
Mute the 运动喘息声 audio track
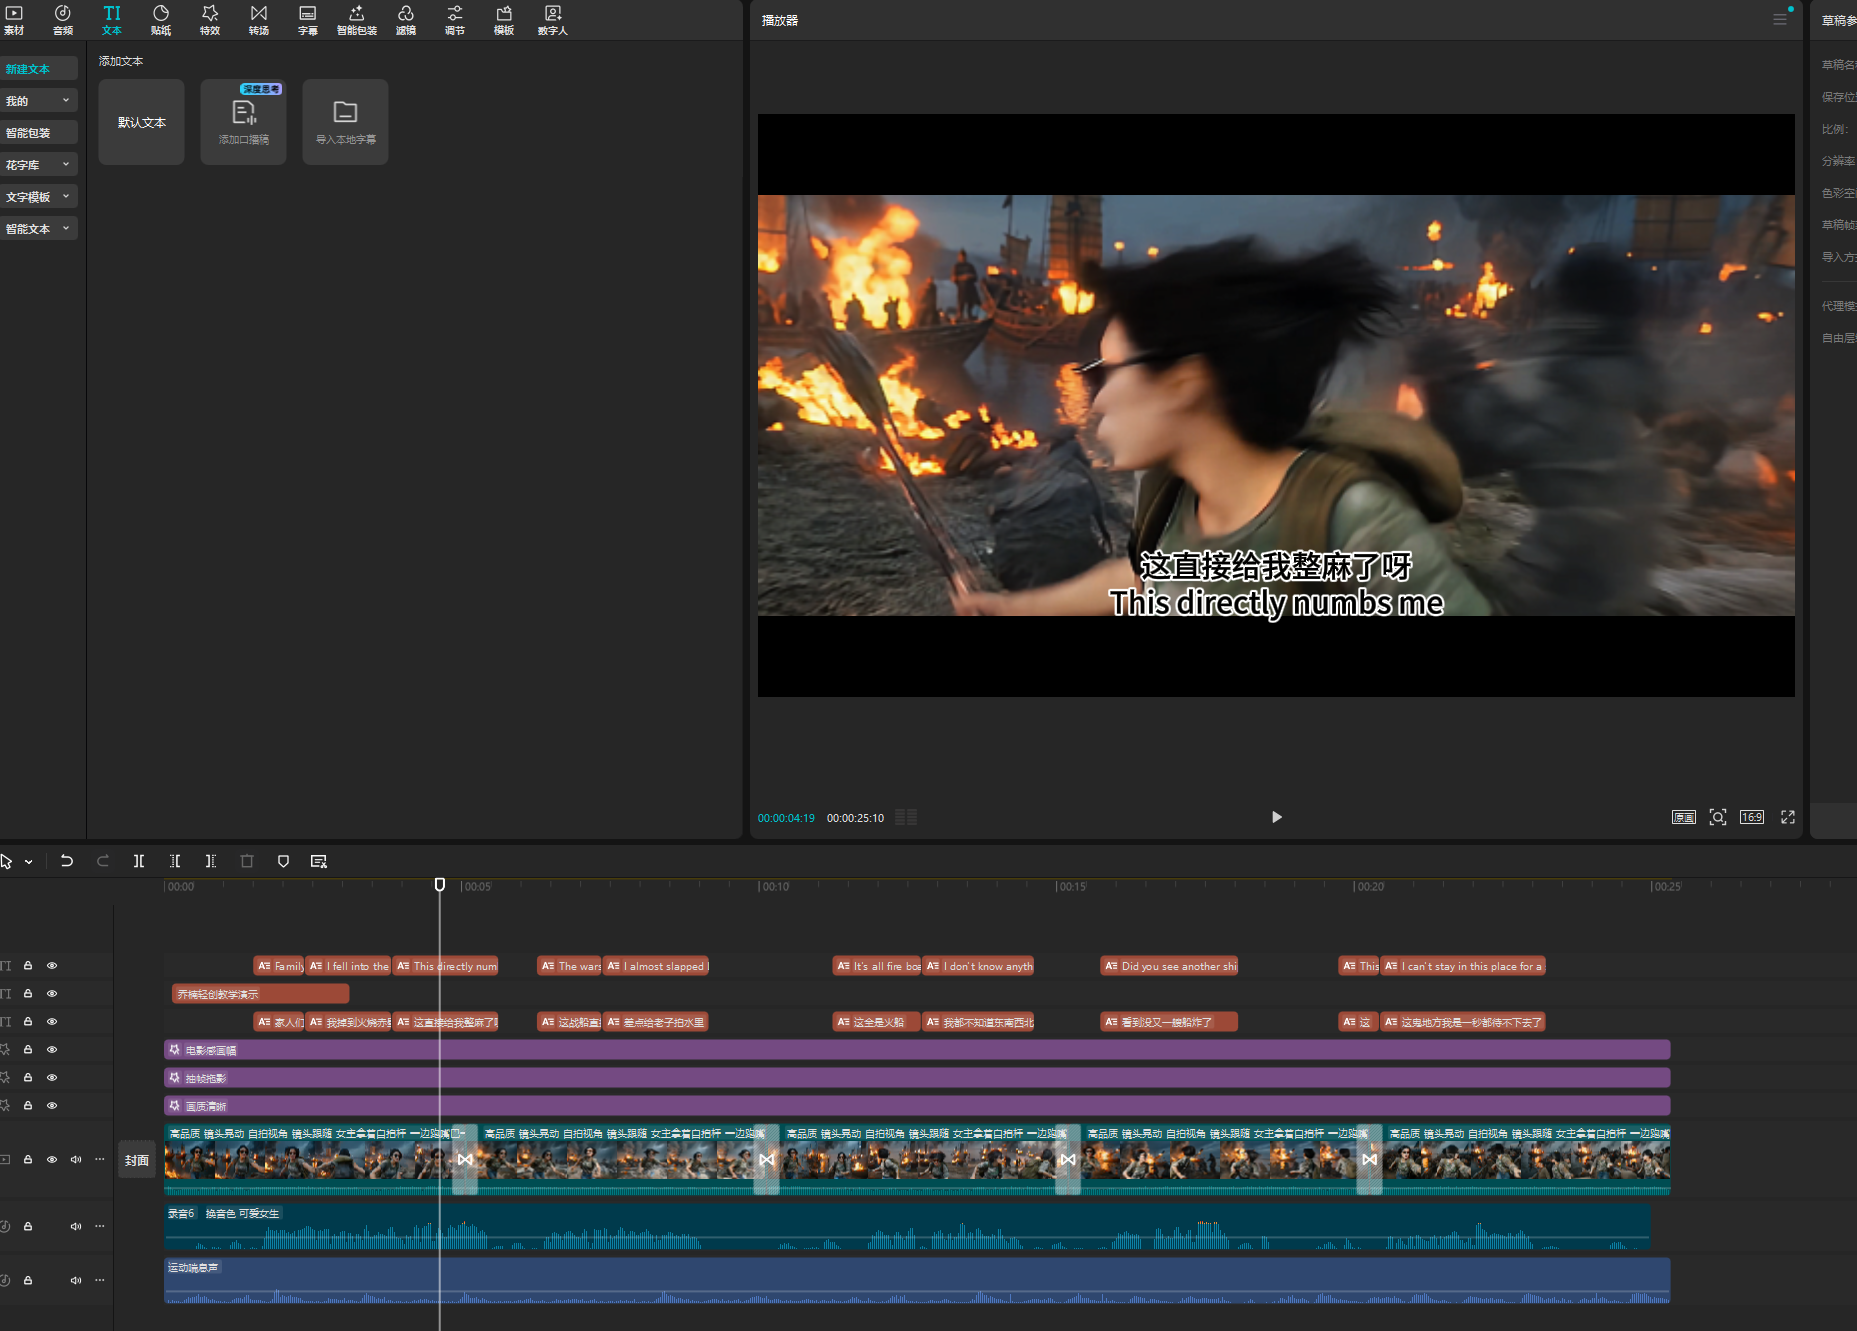tap(76, 1280)
